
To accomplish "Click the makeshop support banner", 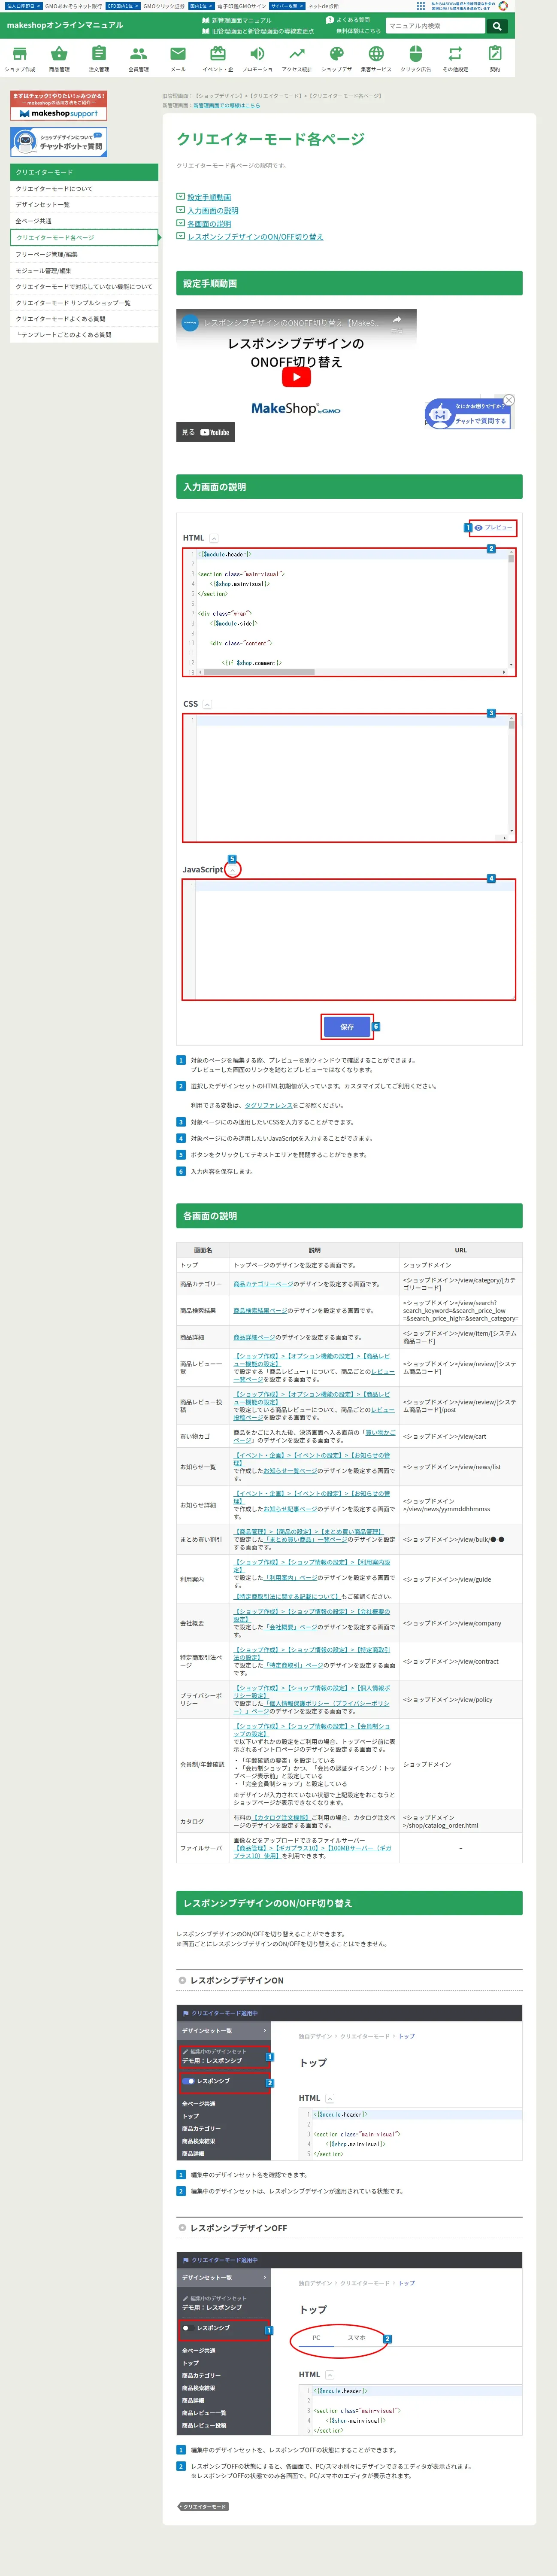I will [x=59, y=105].
